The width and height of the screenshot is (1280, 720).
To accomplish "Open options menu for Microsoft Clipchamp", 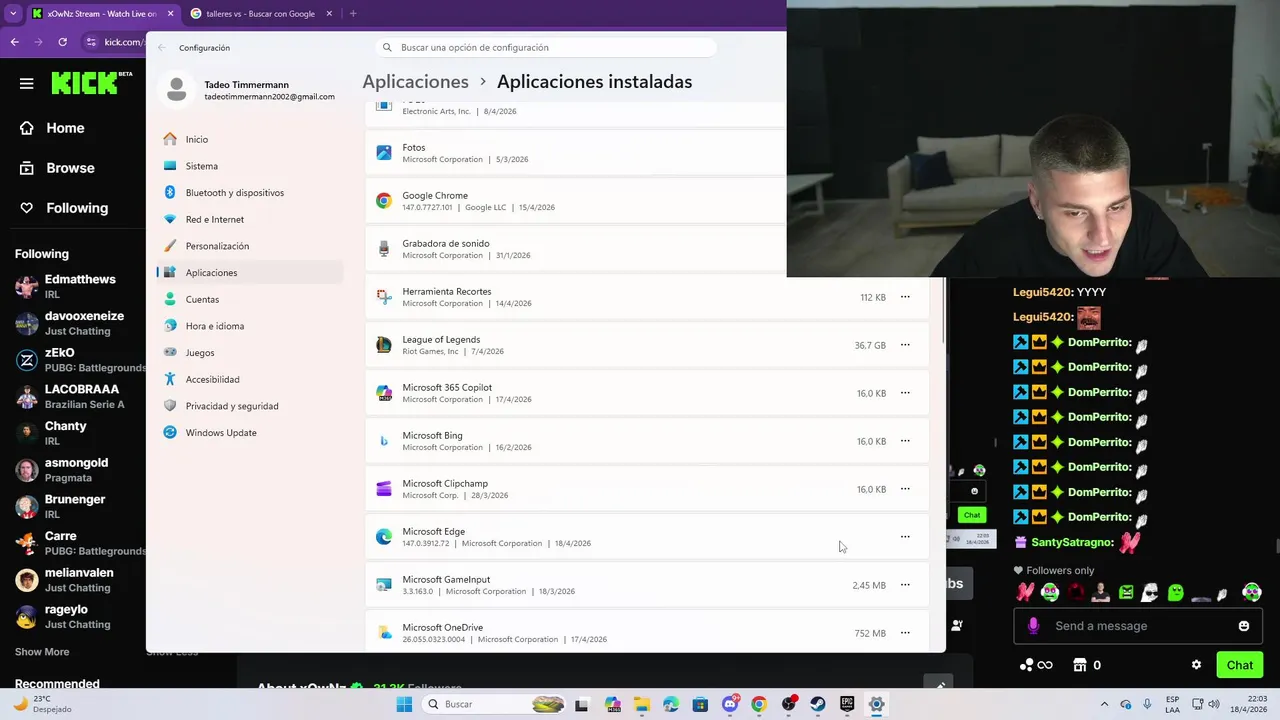I will [905, 489].
